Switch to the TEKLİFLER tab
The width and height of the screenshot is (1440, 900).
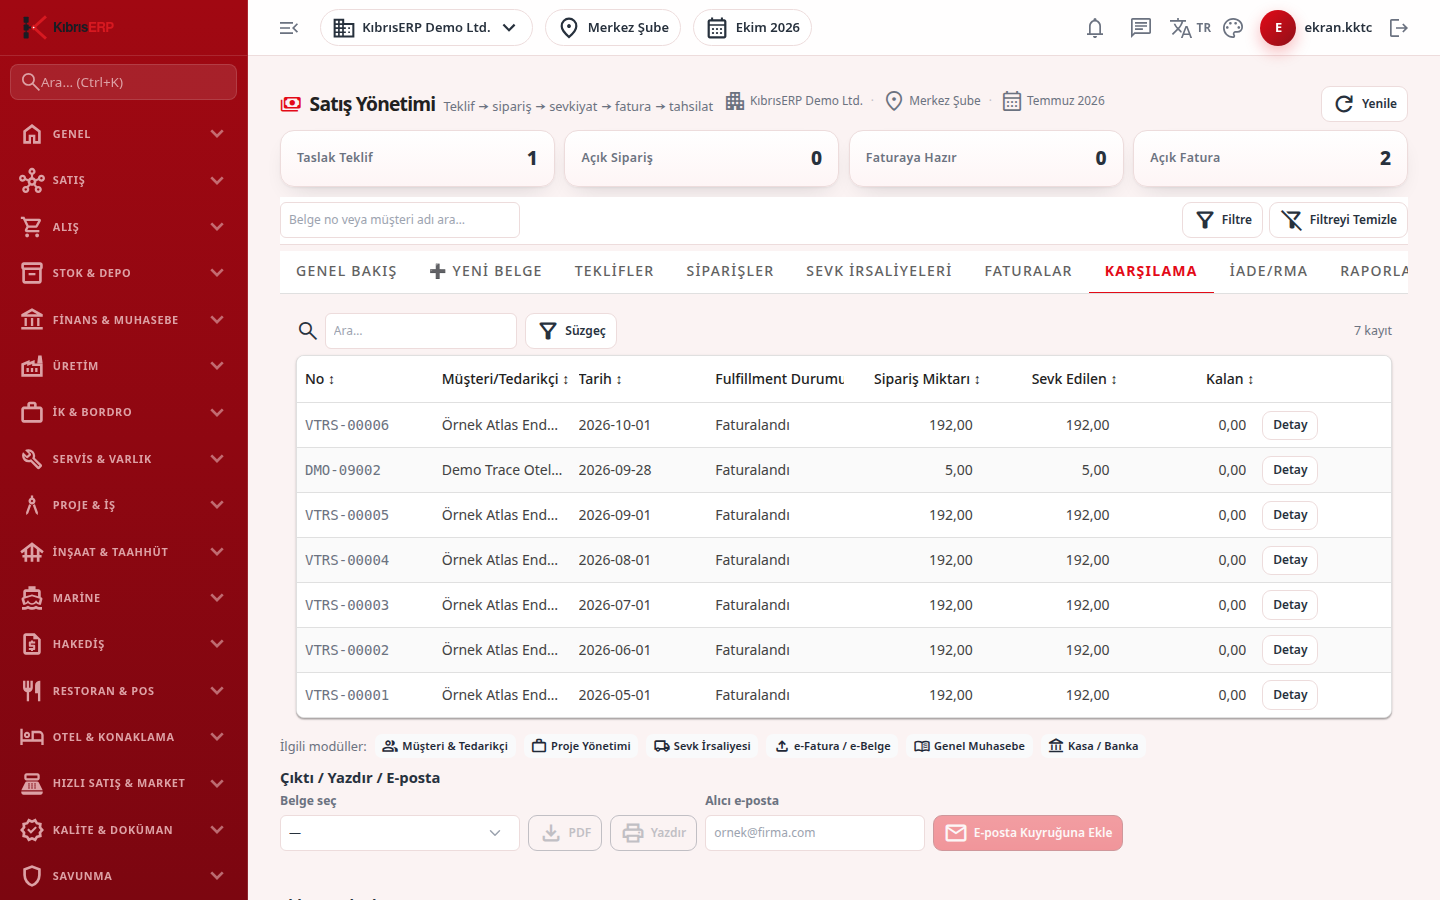click(614, 271)
